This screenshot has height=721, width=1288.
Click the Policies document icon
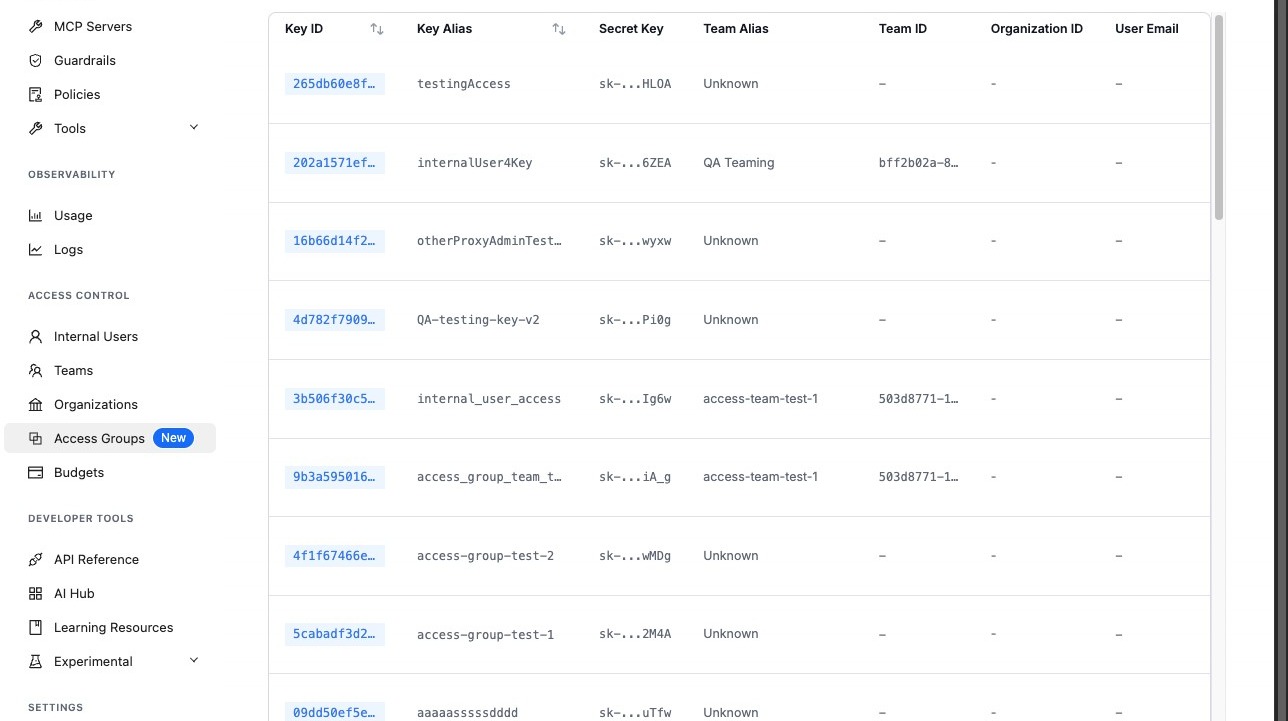36,95
